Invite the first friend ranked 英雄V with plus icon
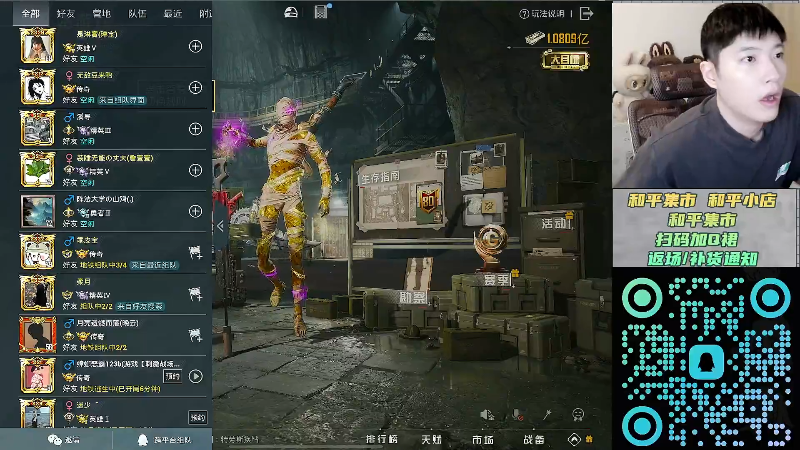 195,46
